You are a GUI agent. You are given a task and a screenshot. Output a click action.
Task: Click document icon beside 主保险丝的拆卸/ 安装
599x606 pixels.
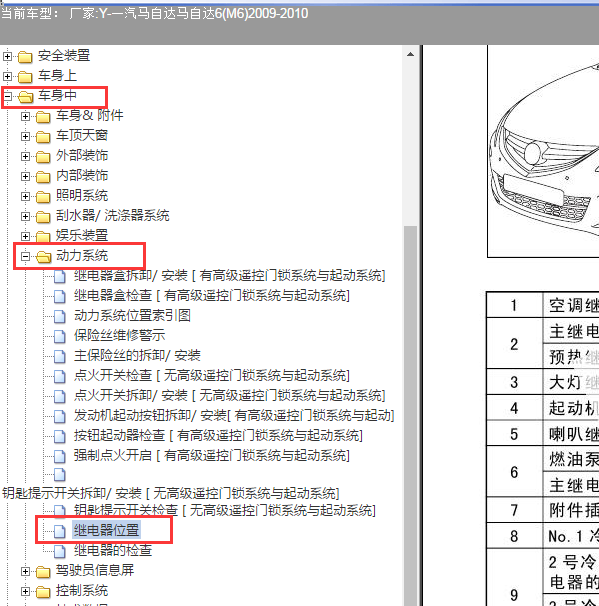[x=60, y=356]
